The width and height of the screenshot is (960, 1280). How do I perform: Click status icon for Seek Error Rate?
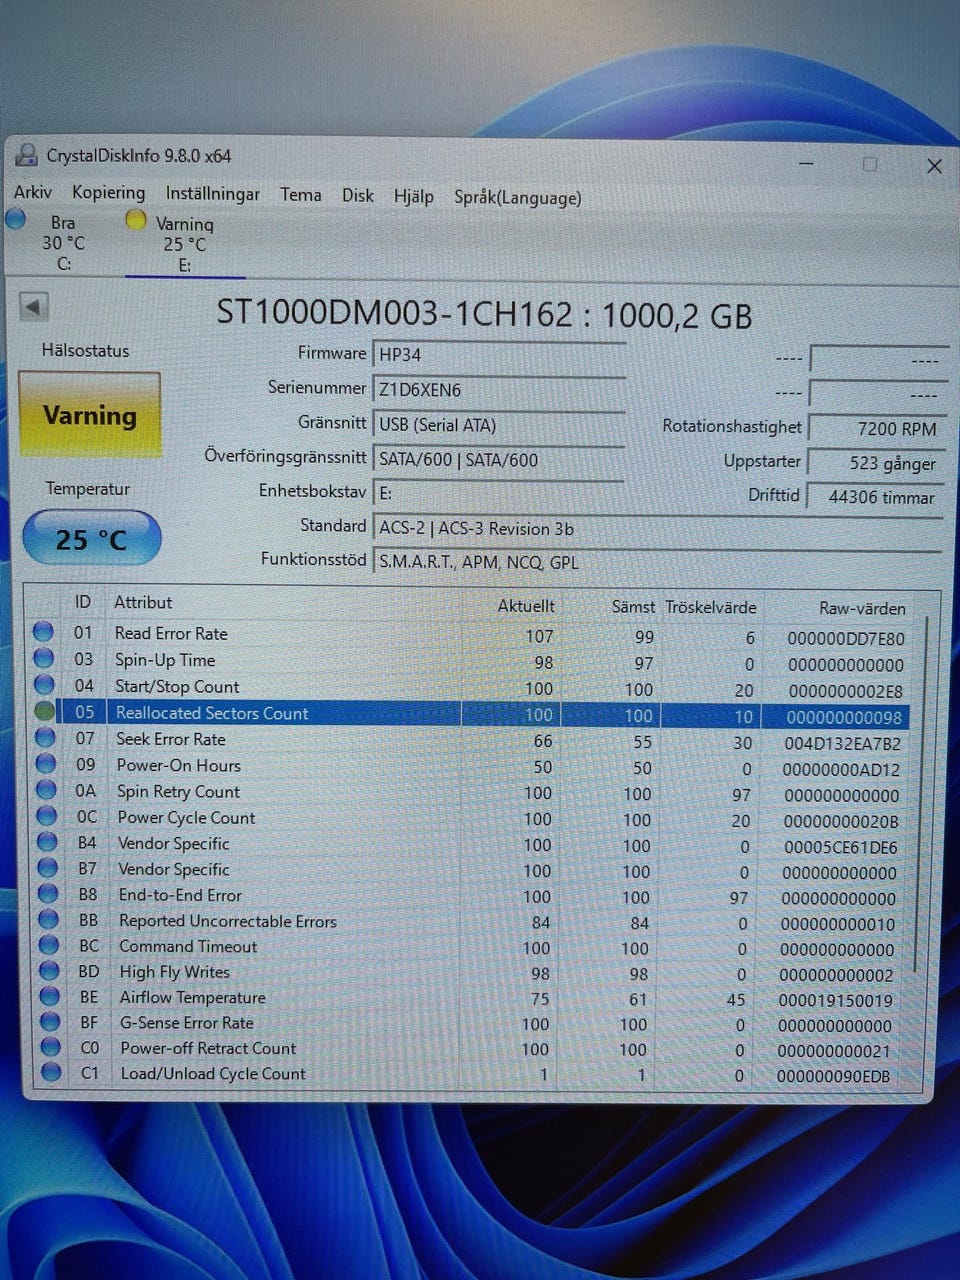point(45,738)
